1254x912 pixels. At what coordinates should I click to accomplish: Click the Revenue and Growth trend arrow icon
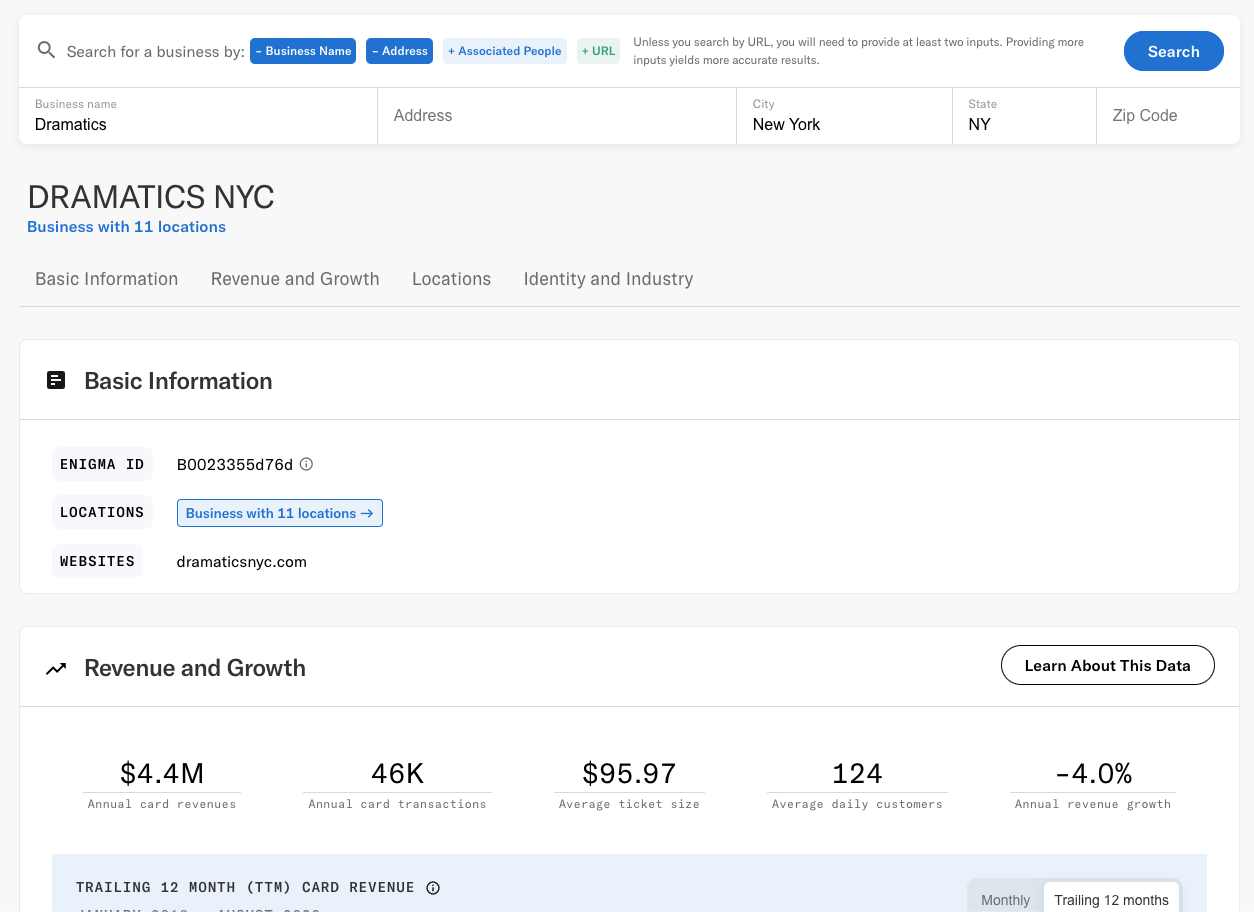(56, 667)
